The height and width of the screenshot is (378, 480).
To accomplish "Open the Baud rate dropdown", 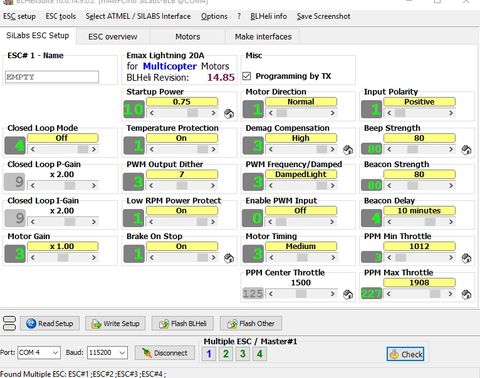I will [122, 352].
